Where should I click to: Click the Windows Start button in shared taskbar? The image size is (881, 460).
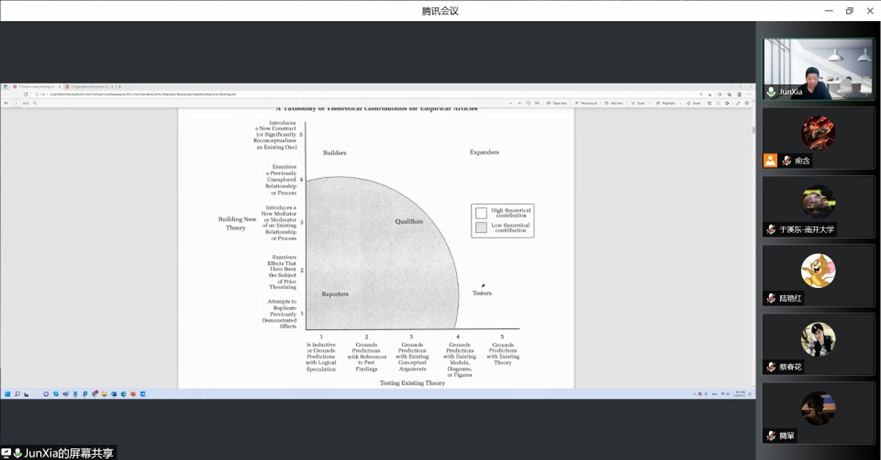click(x=7, y=394)
